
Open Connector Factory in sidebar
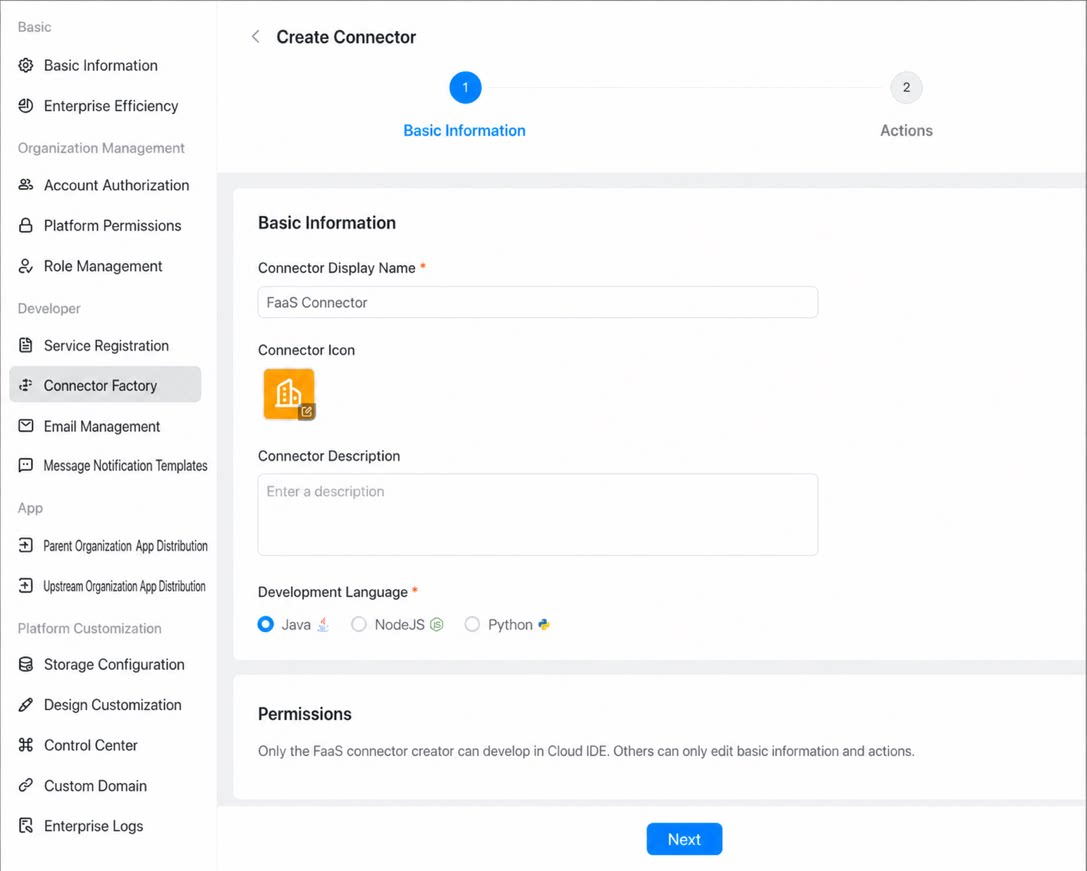click(105, 385)
